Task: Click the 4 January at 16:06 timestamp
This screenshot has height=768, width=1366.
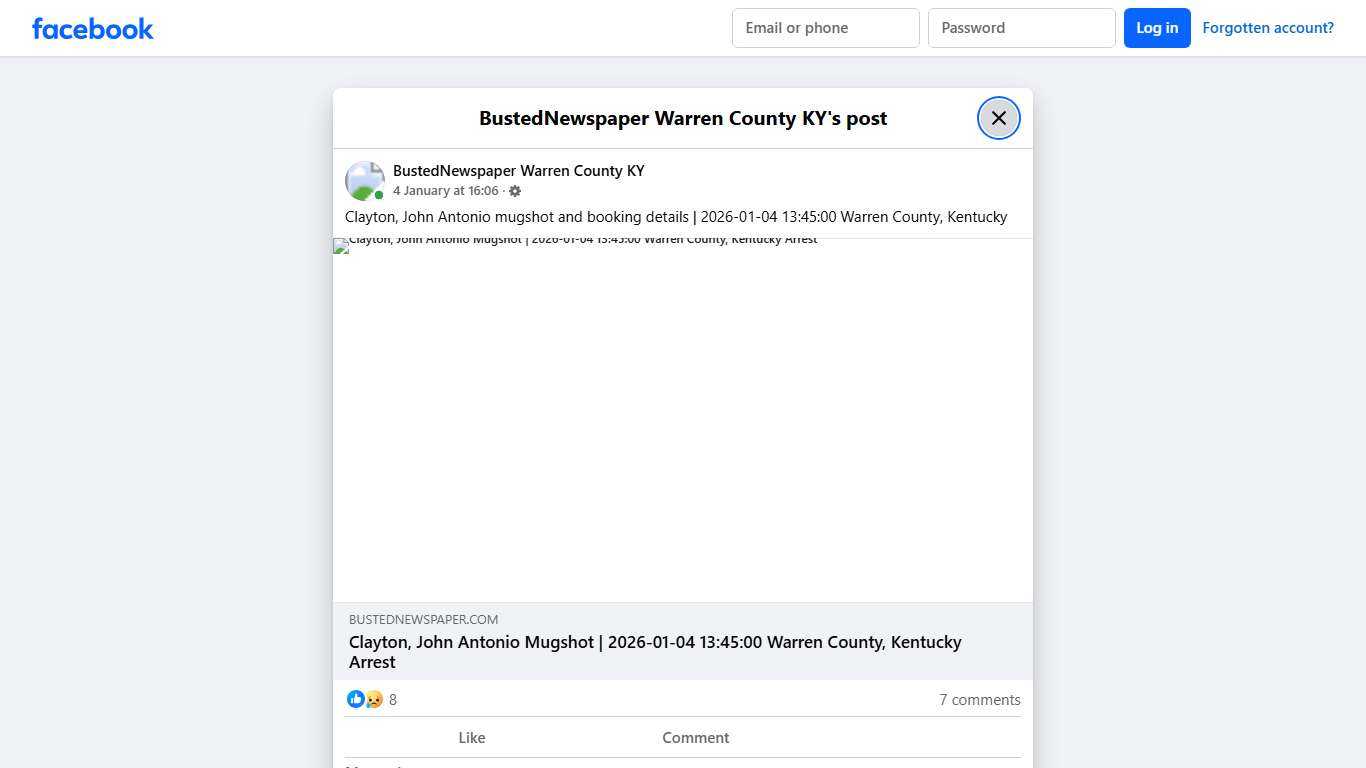Action: 445,191
